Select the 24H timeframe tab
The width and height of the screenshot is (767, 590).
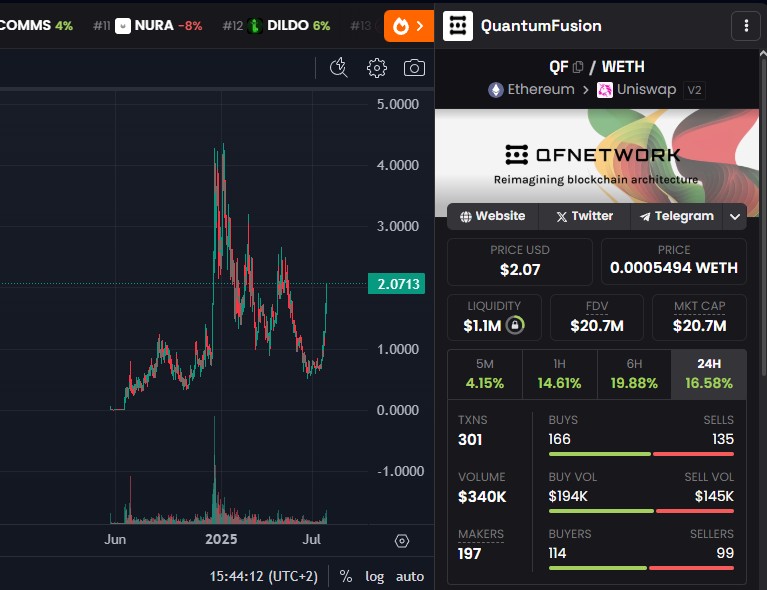(709, 374)
